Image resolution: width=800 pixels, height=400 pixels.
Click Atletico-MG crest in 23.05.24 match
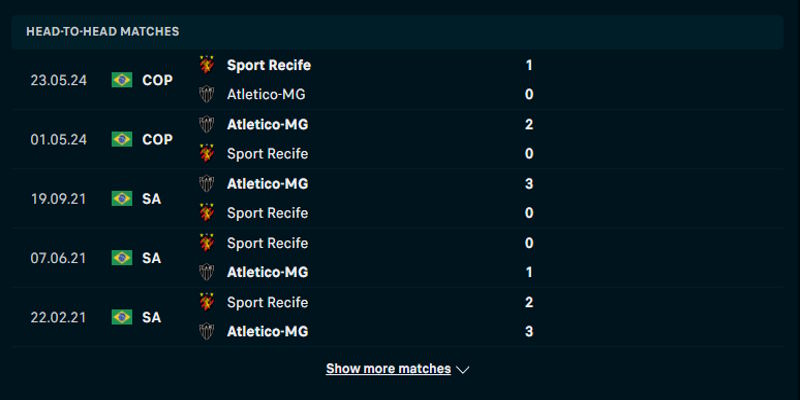(x=207, y=94)
